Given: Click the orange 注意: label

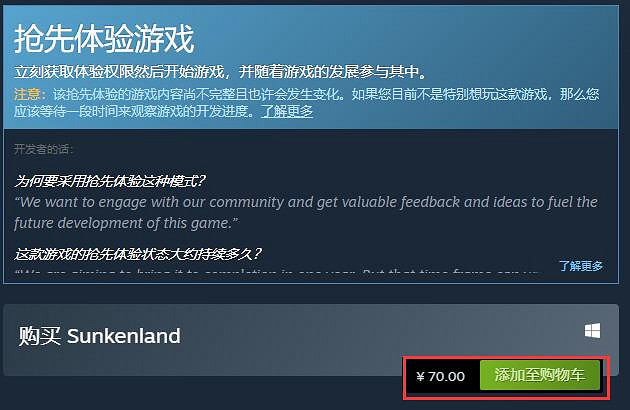Looking at the screenshot, I should tap(30, 94).
